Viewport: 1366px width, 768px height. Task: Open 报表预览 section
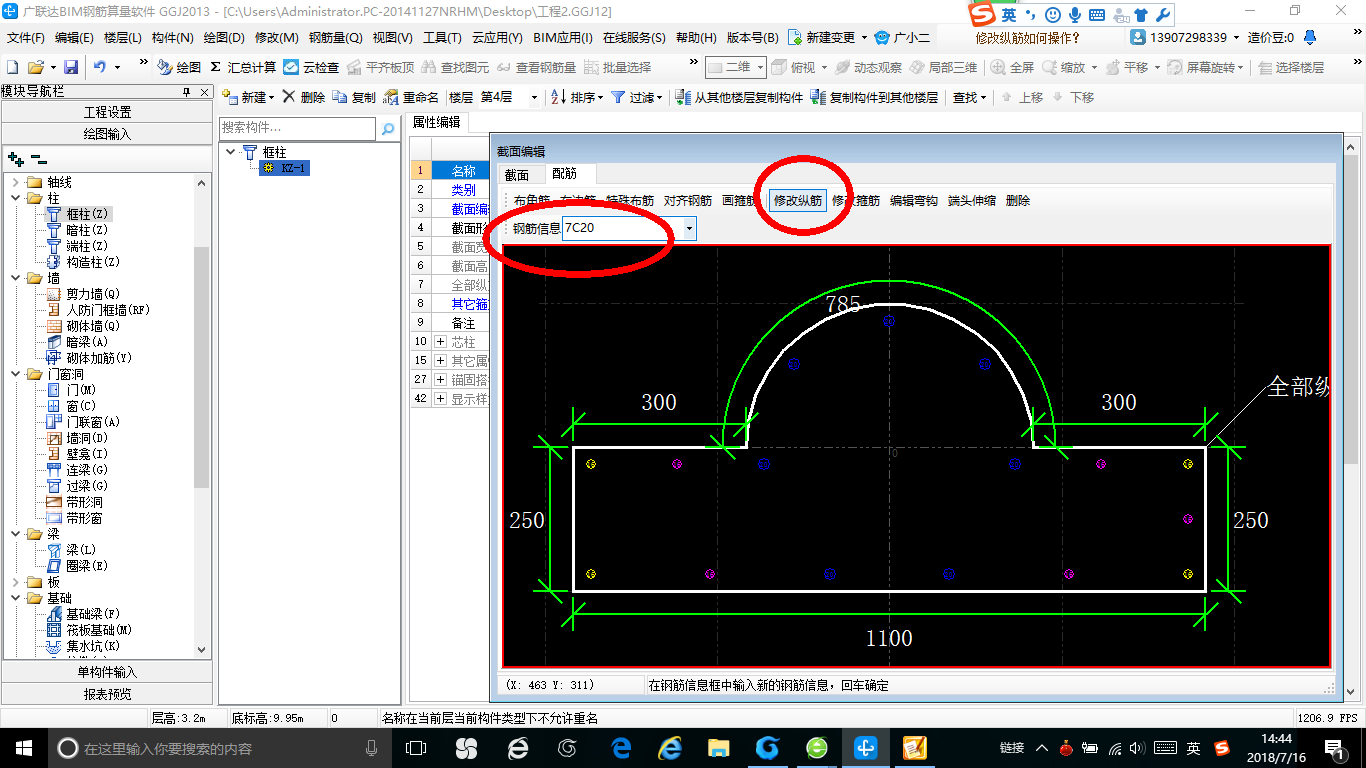point(107,694)
